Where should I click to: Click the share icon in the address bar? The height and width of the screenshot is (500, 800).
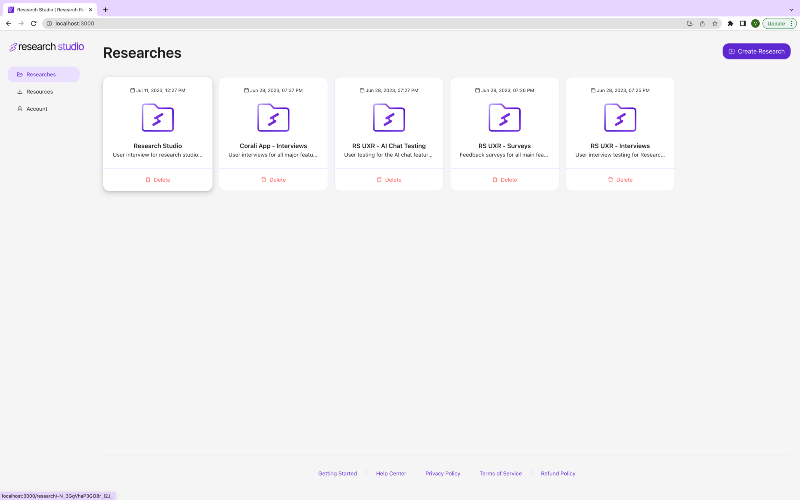pyautogui.click(x=702, y=23)
